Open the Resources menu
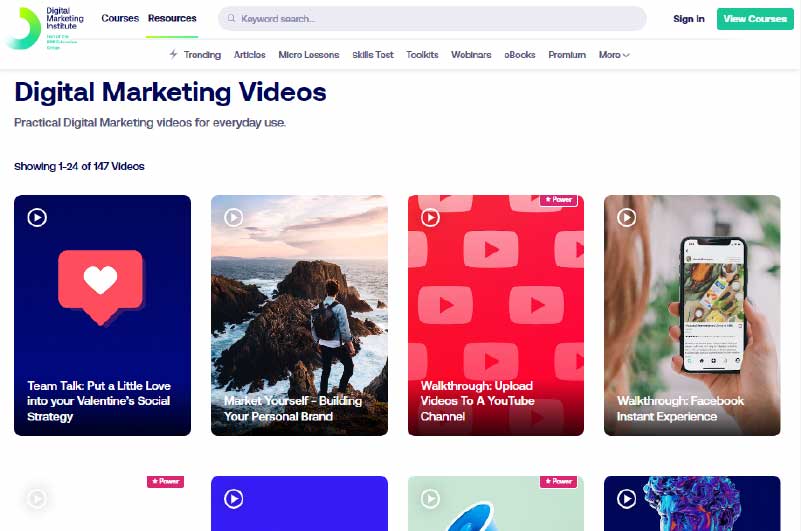 tap(172, 18)
